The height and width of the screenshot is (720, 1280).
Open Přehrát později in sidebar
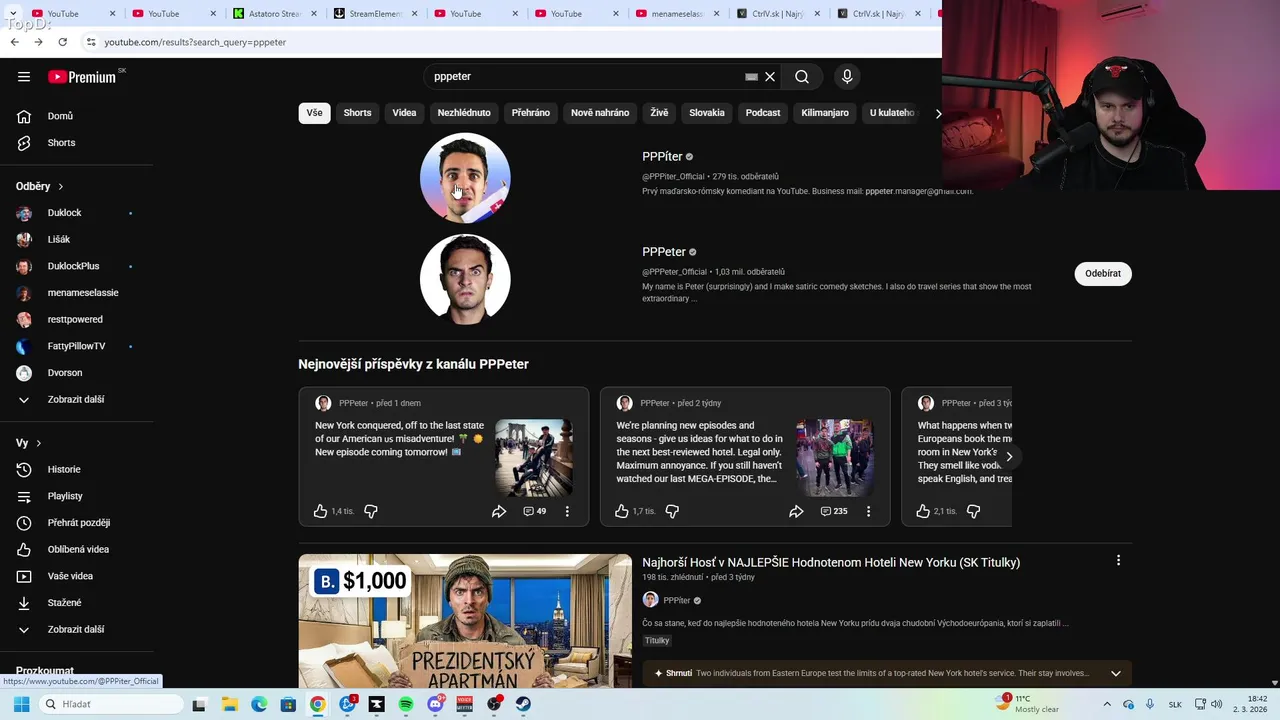click(x=79, y=523)
